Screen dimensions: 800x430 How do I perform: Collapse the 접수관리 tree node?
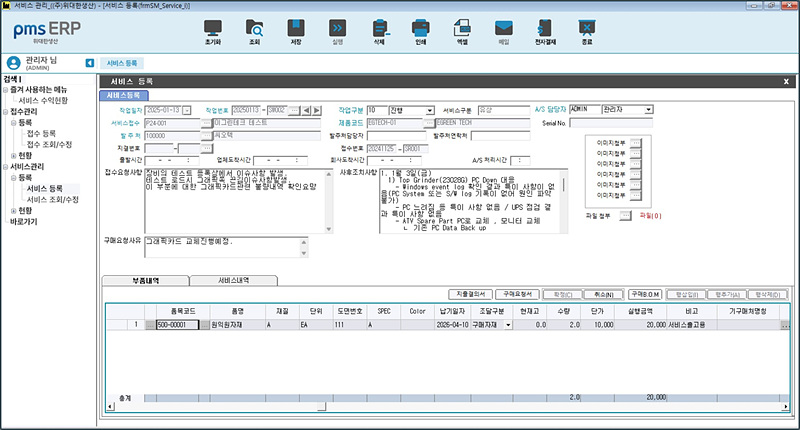pos(5,111)
